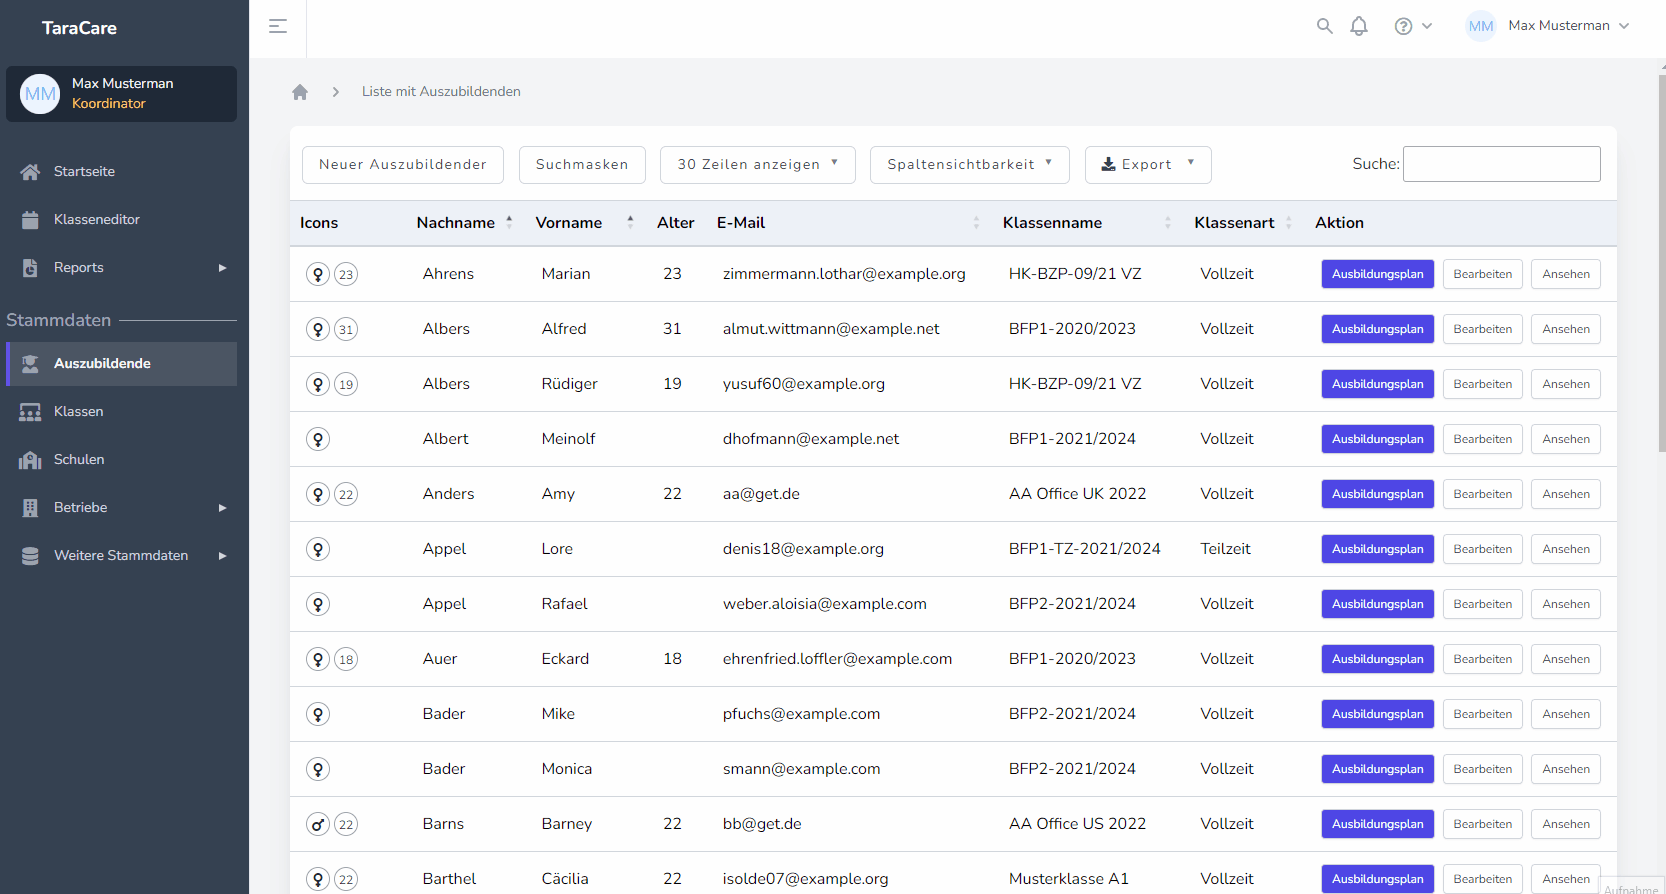Image resolution: width=1666 pixels, height=894 pixels.
Task: Expand the Reports submenu arrow
Action: tap(222, 268)
